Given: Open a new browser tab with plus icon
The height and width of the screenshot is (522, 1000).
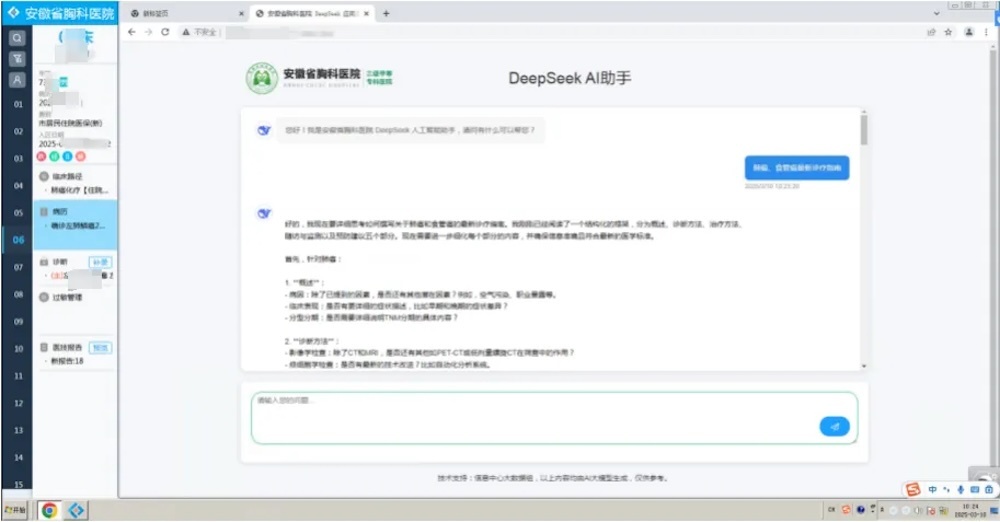Looking at the screenshot, I should (x=386, y=13).
